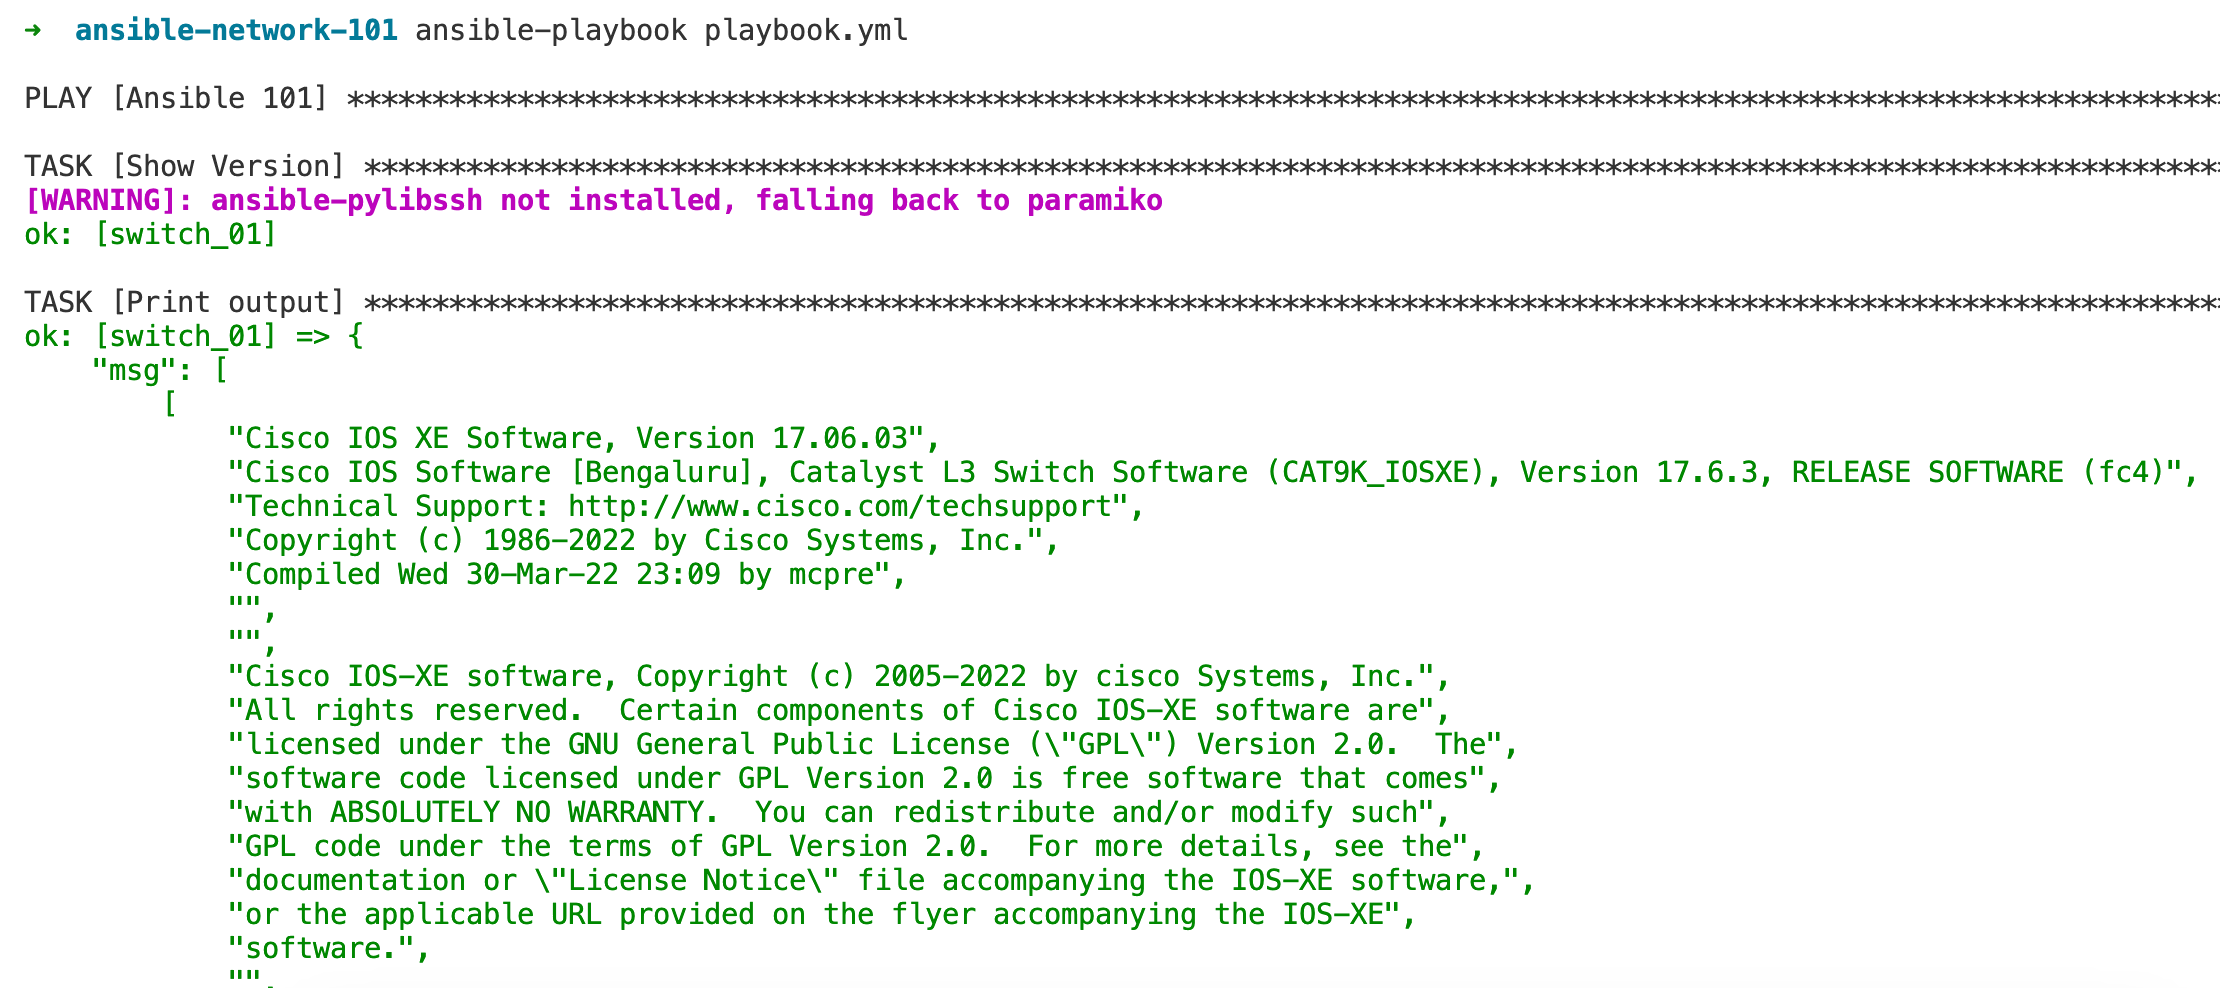Click the green prompt arrow icon
The height and width of the screenshot is (988, 2220).
tap(33, 30)
